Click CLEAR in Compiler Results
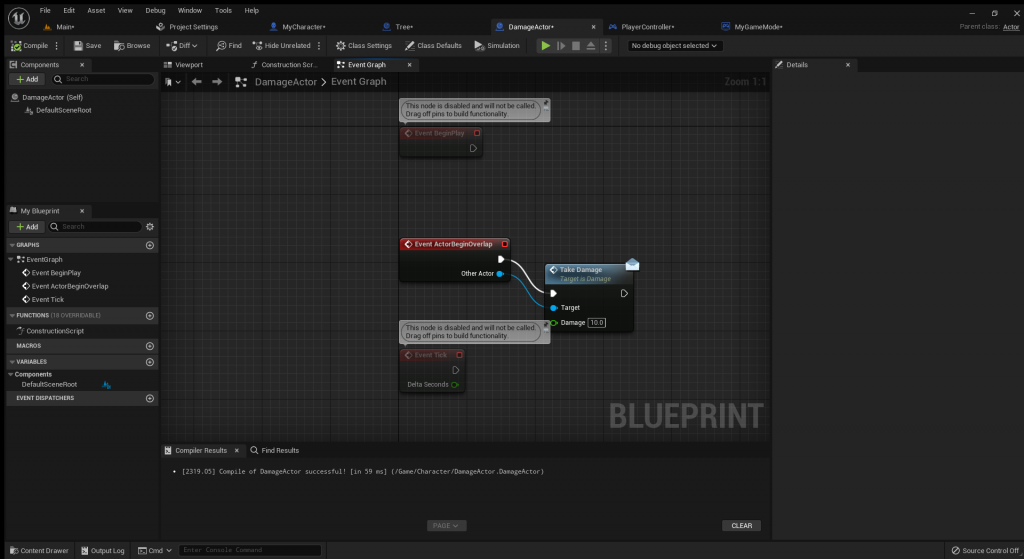This screenshot has height=559, width=1024. [x=741, y=526]
